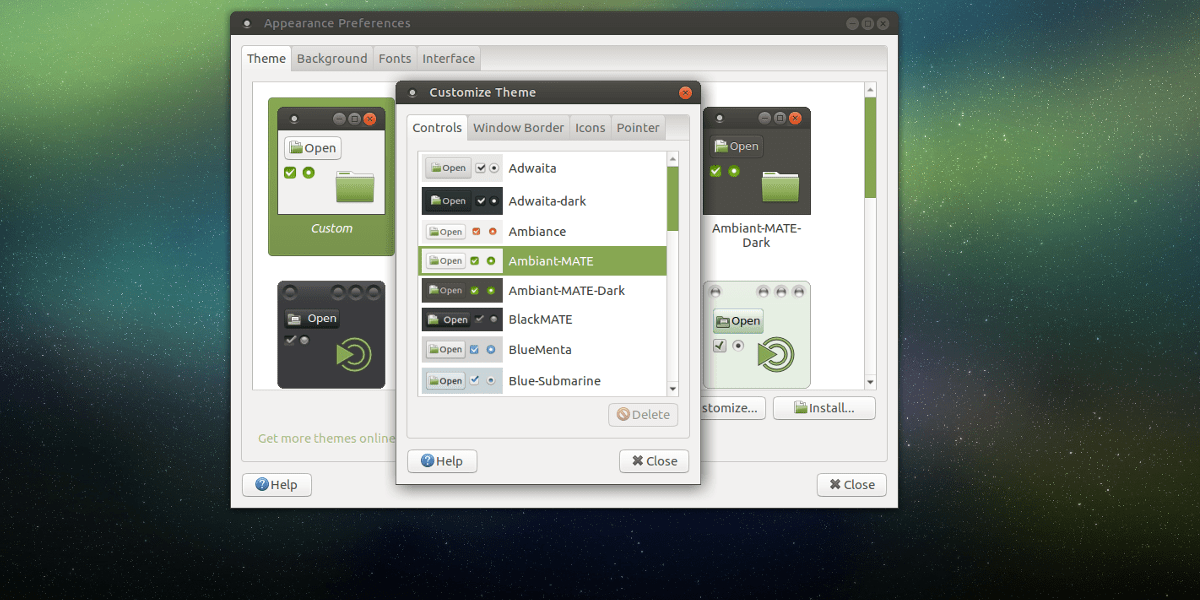Image resolution: width=1200 pixels, height=600 pixels.
Task: Click the Install... button
Action: [x=824, y=408]
